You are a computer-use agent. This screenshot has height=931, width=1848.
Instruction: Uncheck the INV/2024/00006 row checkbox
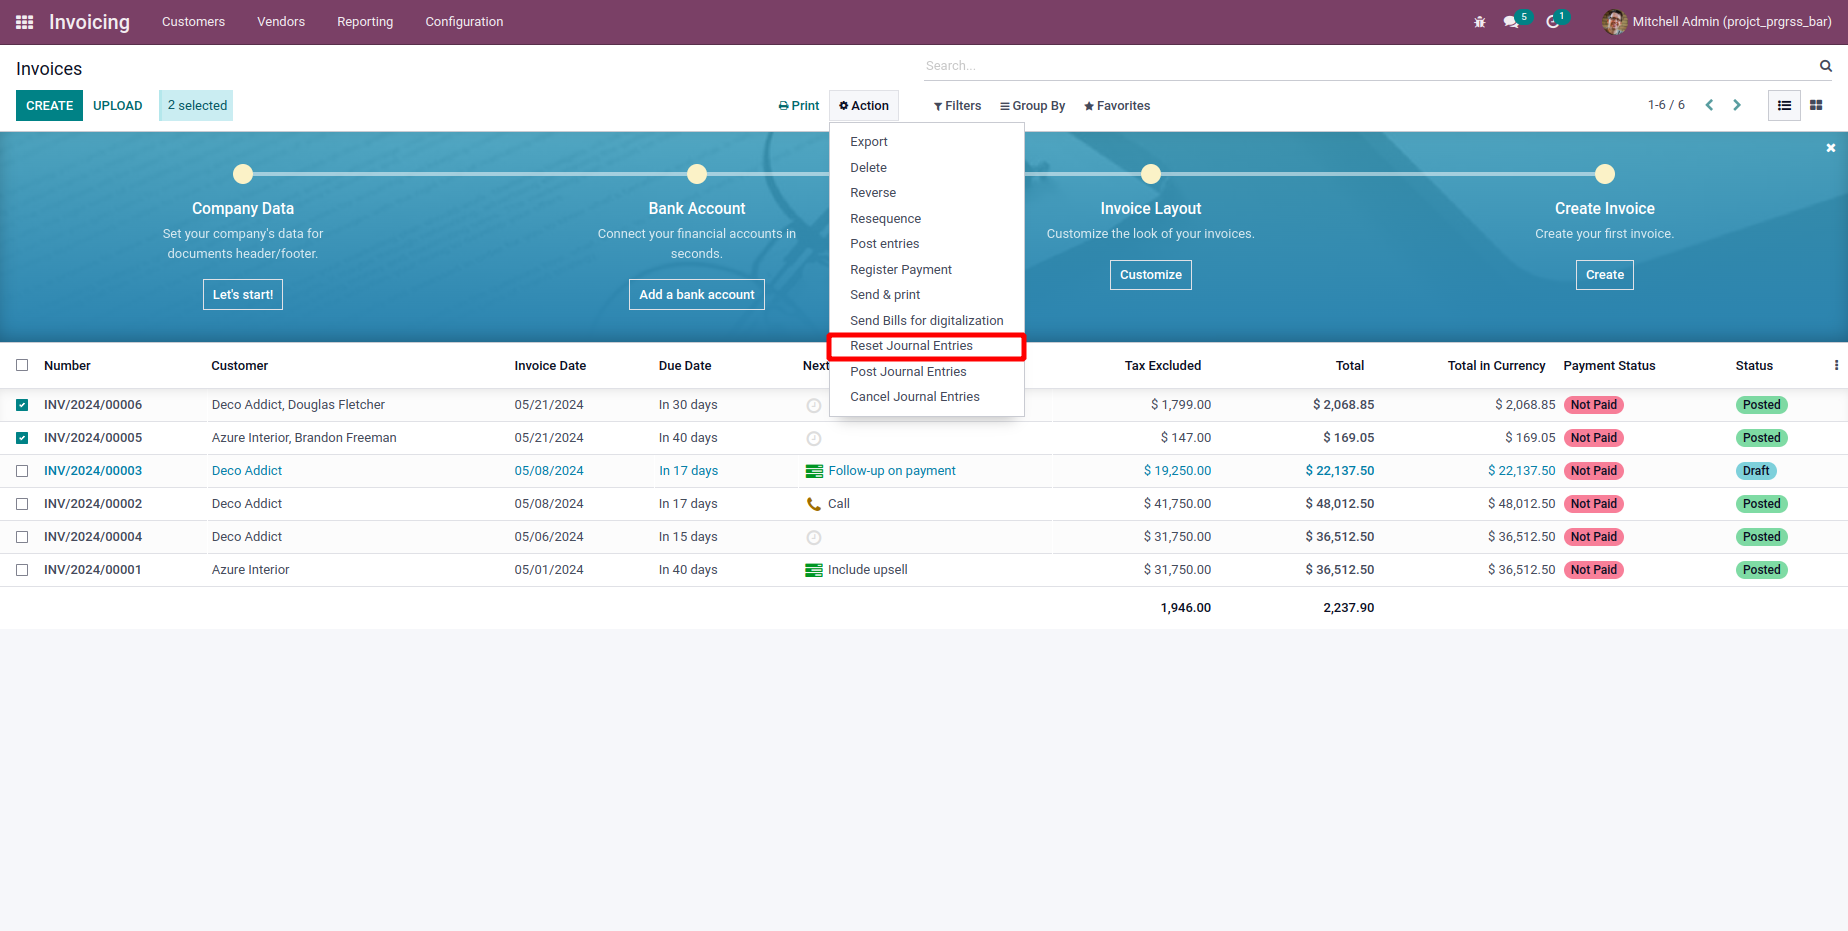tap(22, 405)
